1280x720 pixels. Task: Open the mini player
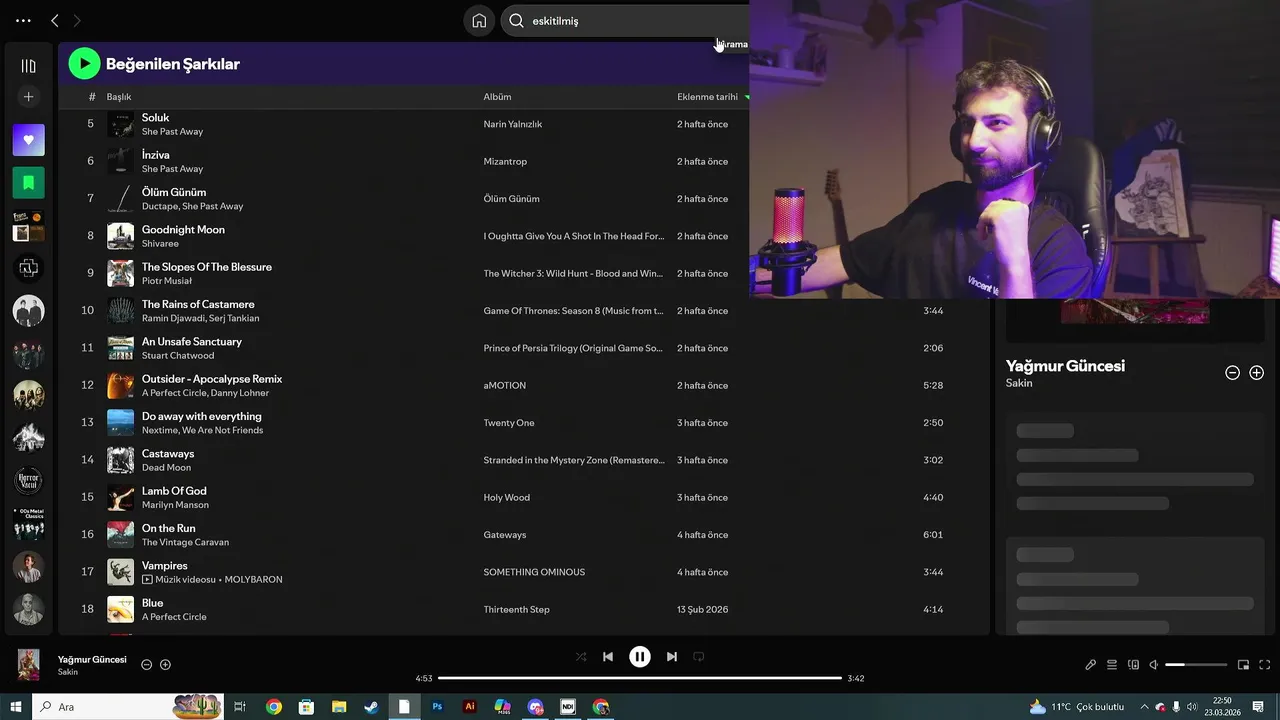pyautogui.click(x=1244, y=665)
